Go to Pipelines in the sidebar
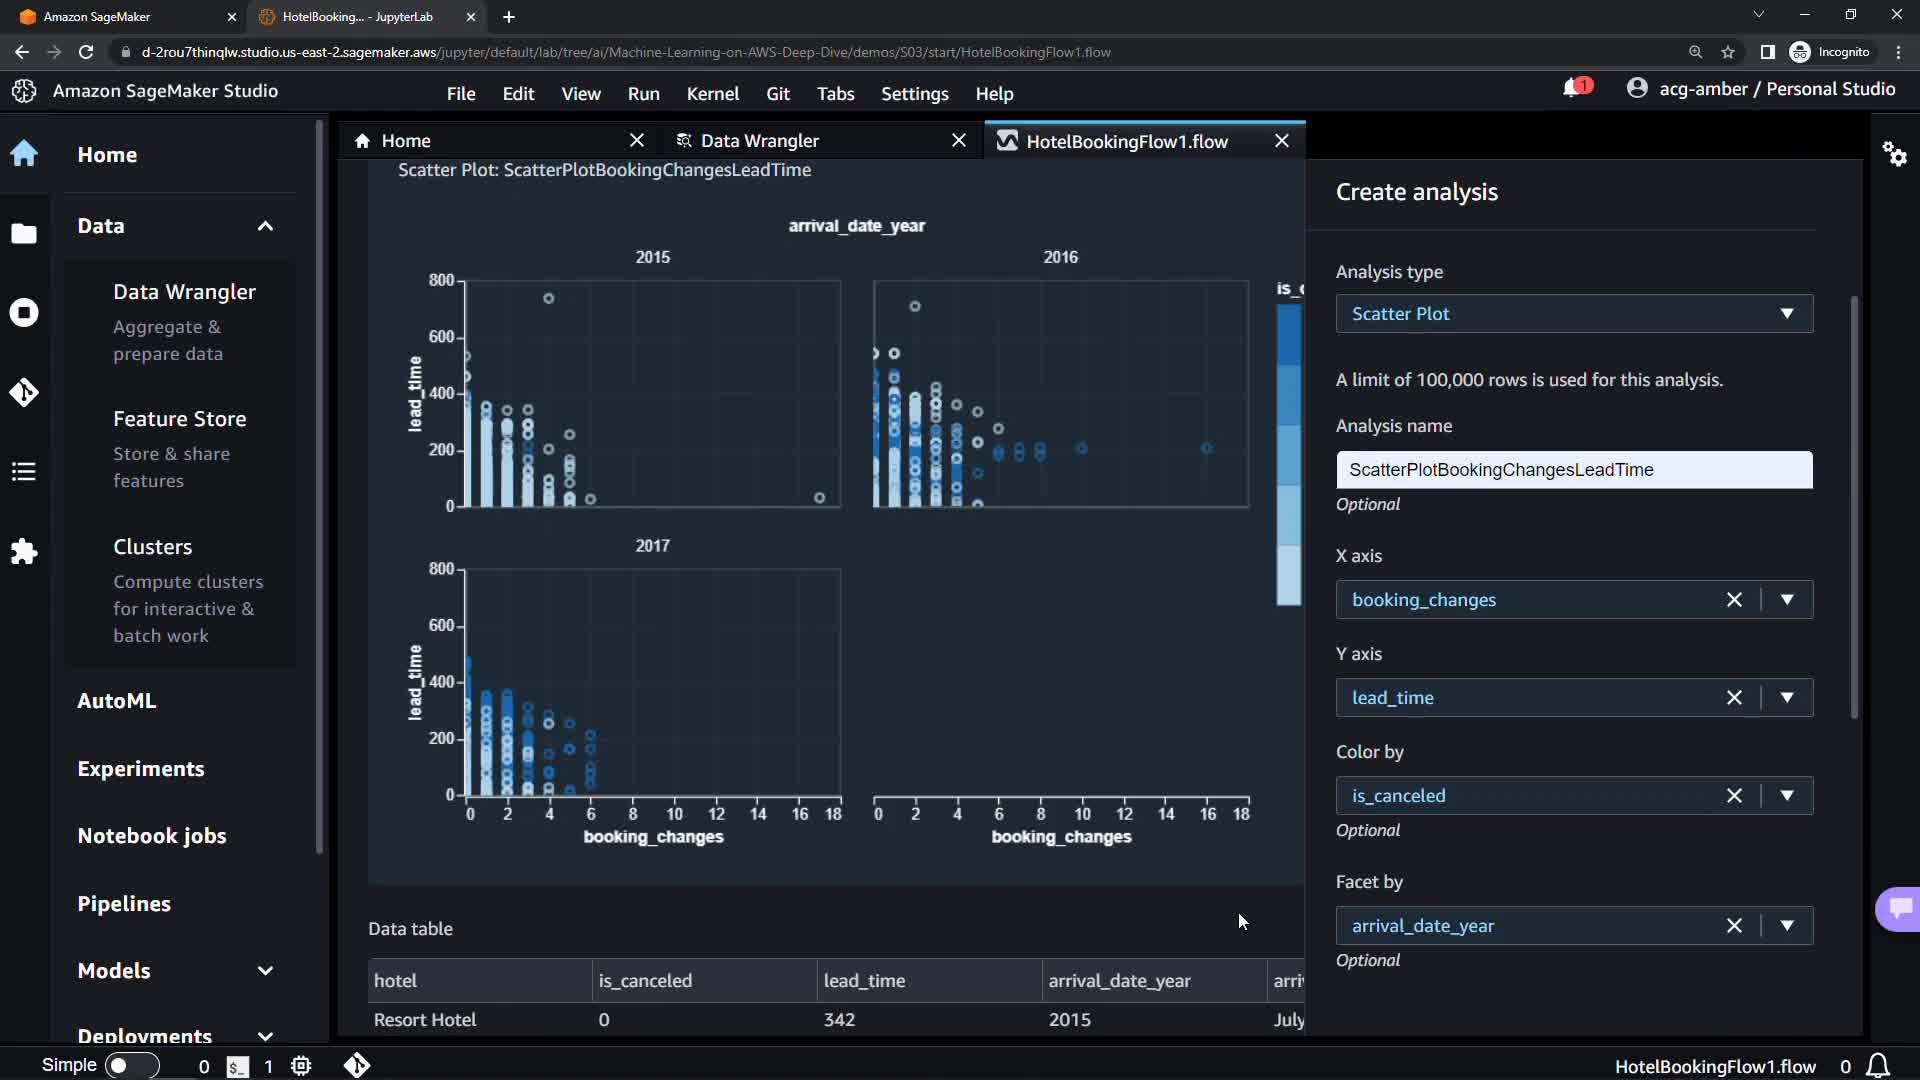This screenshot has height=1080, width=1920. (124, 904)
